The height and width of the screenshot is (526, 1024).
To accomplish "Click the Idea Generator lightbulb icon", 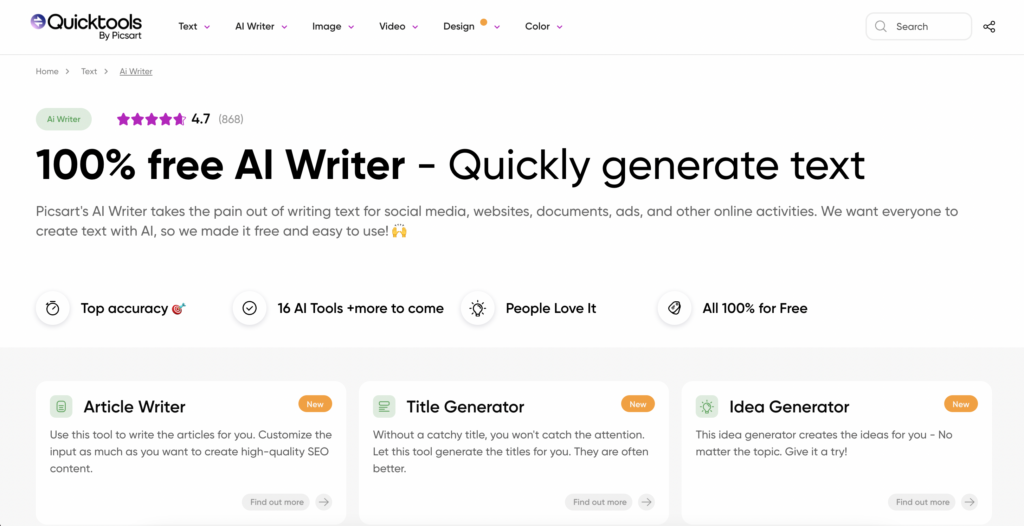I will tap(707, 407).
